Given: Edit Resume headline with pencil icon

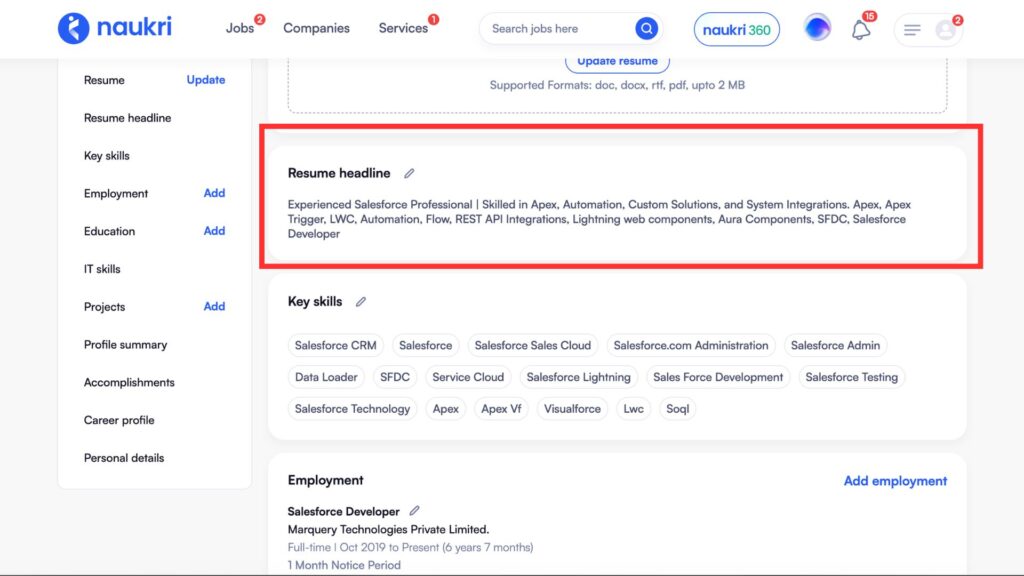Looking at the screenshot, I should click(x=409, y=174).
